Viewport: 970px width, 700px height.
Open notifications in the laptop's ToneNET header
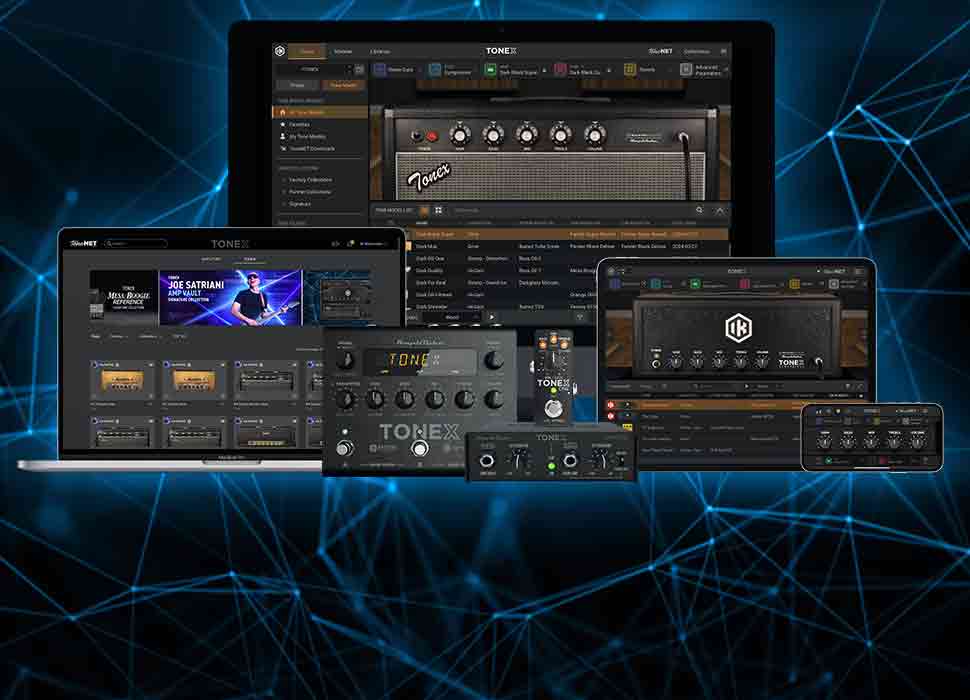350,244
